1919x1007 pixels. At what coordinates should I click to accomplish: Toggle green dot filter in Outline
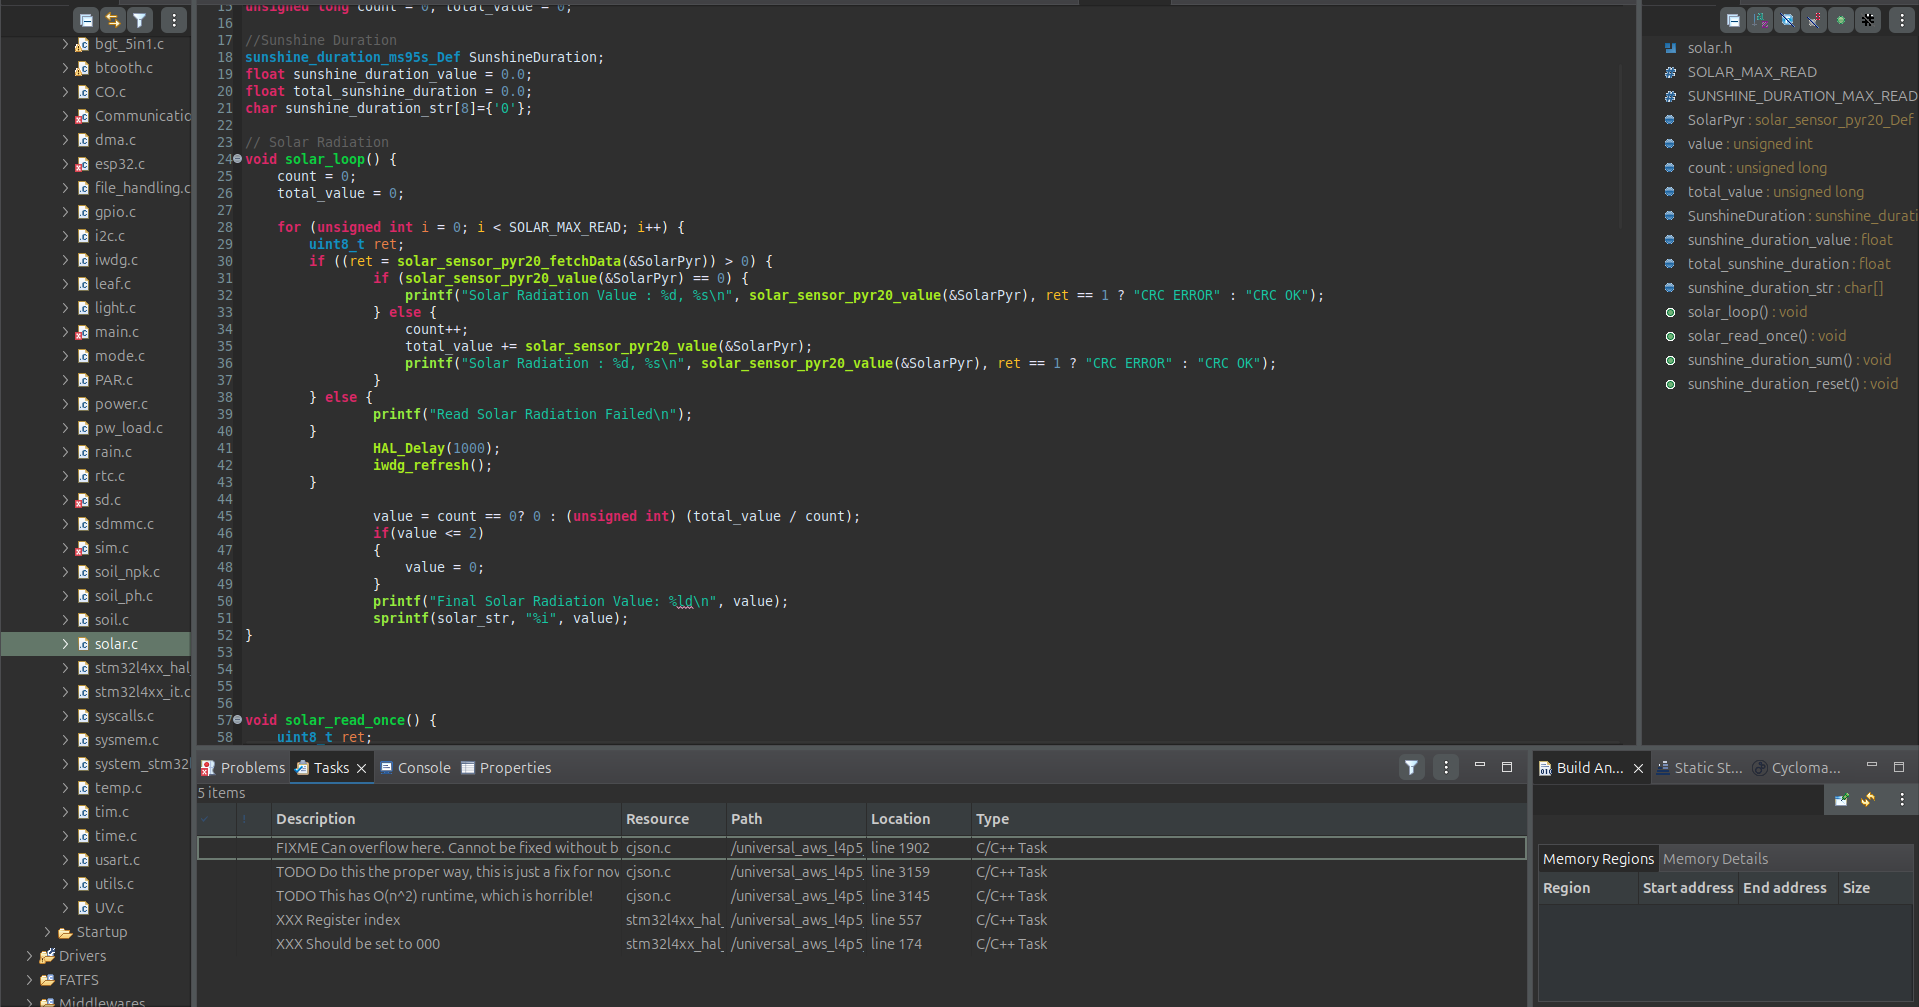coord(1841,20)
